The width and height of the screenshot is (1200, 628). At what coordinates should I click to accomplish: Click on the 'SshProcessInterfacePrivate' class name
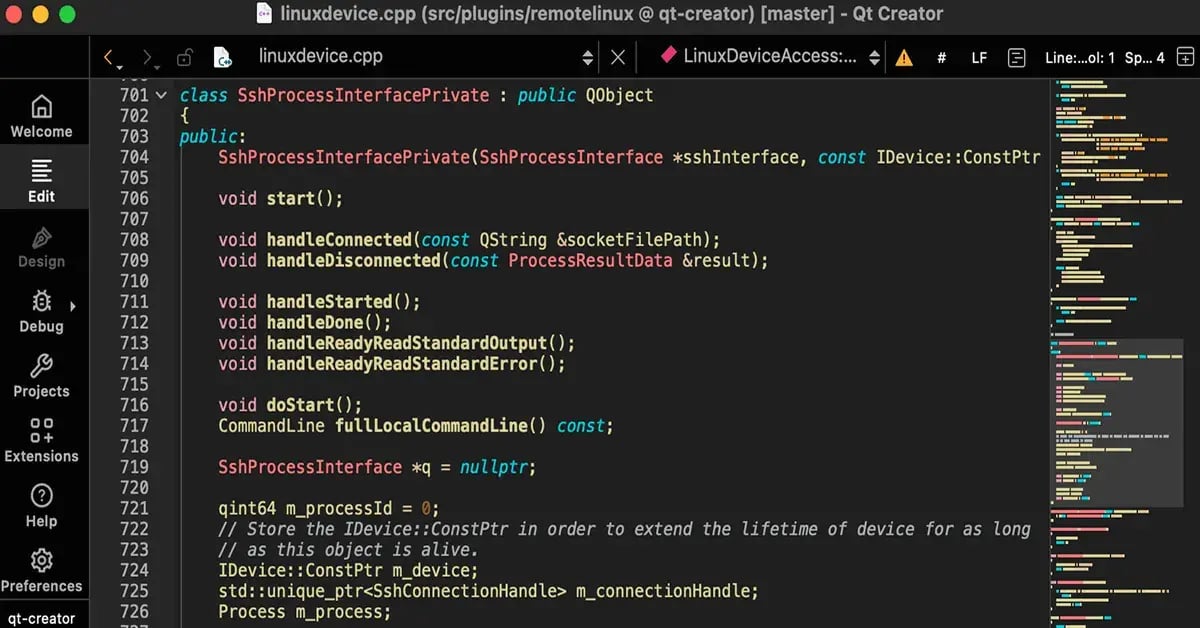[363, 96]
